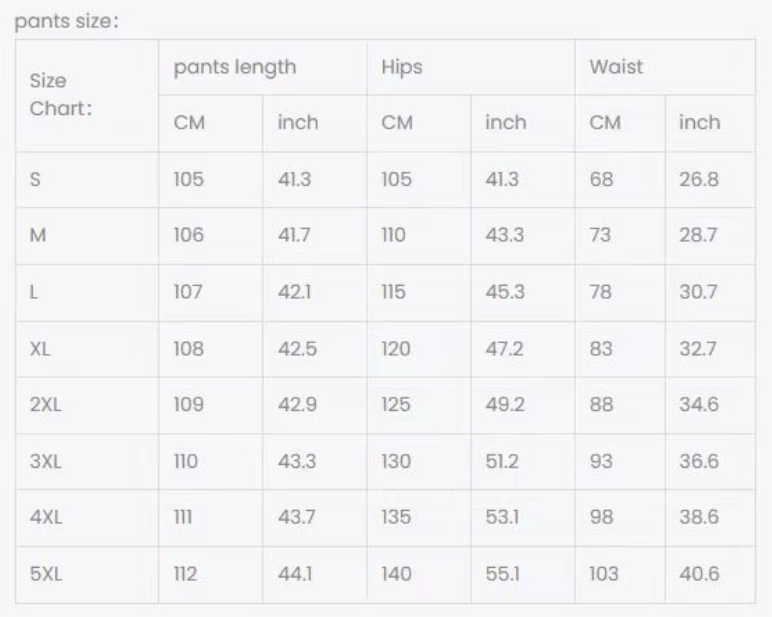Click the 135 CM hips cell

tap(418, 518)
